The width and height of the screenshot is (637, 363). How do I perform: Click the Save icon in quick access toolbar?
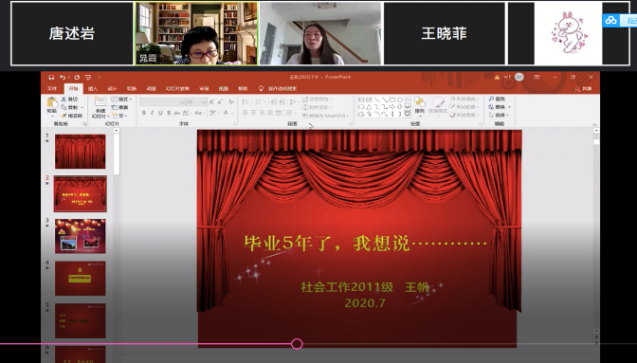pyautogui.click(x=51, y=77)
